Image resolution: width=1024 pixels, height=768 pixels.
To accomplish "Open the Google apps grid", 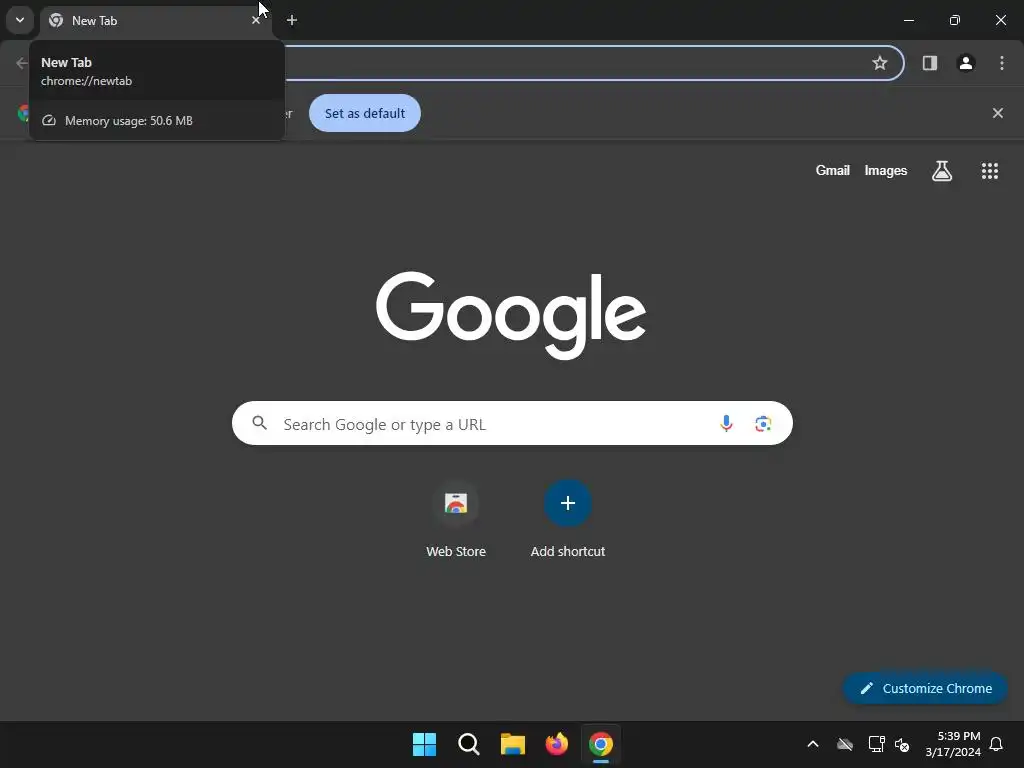I will [990, 171].
